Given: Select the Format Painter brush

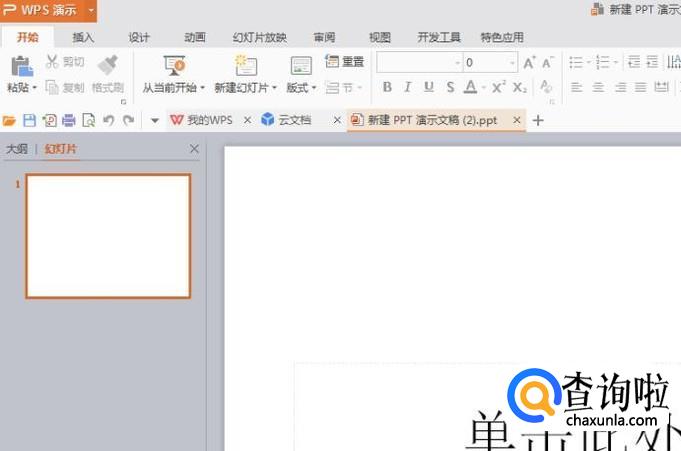Looking at the screenshot, I should coord(108,65).
